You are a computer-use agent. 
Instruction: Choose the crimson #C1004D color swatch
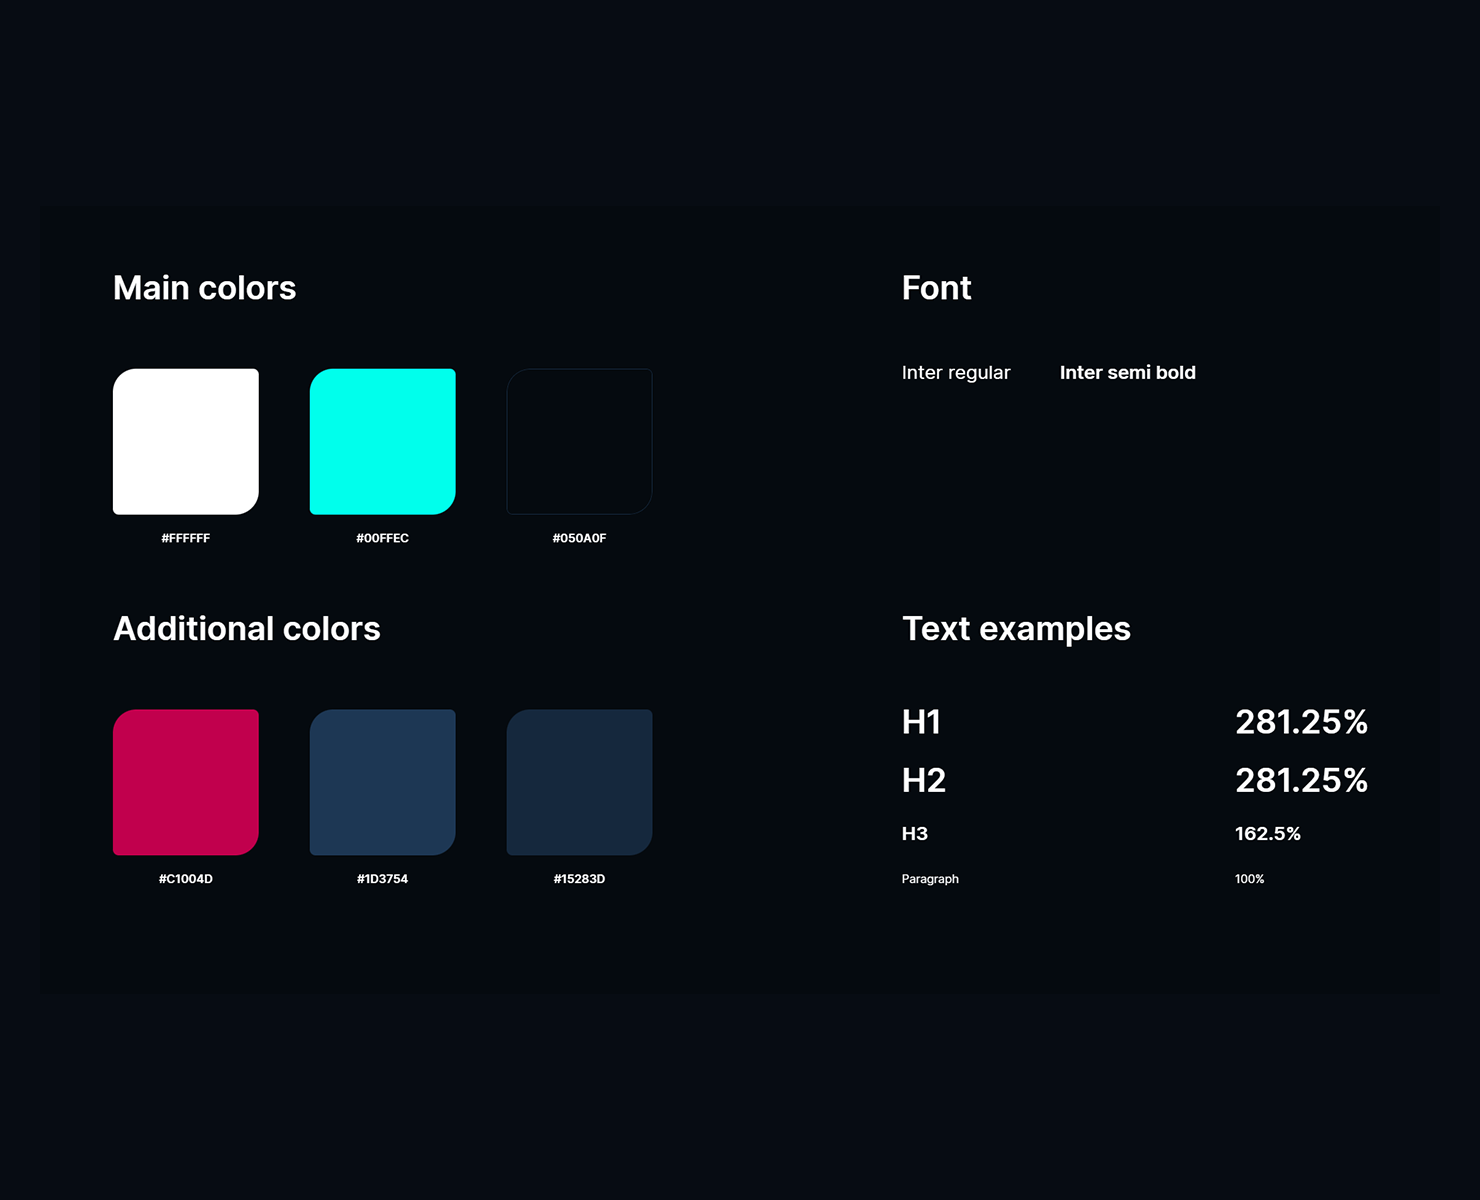[186, 782]
